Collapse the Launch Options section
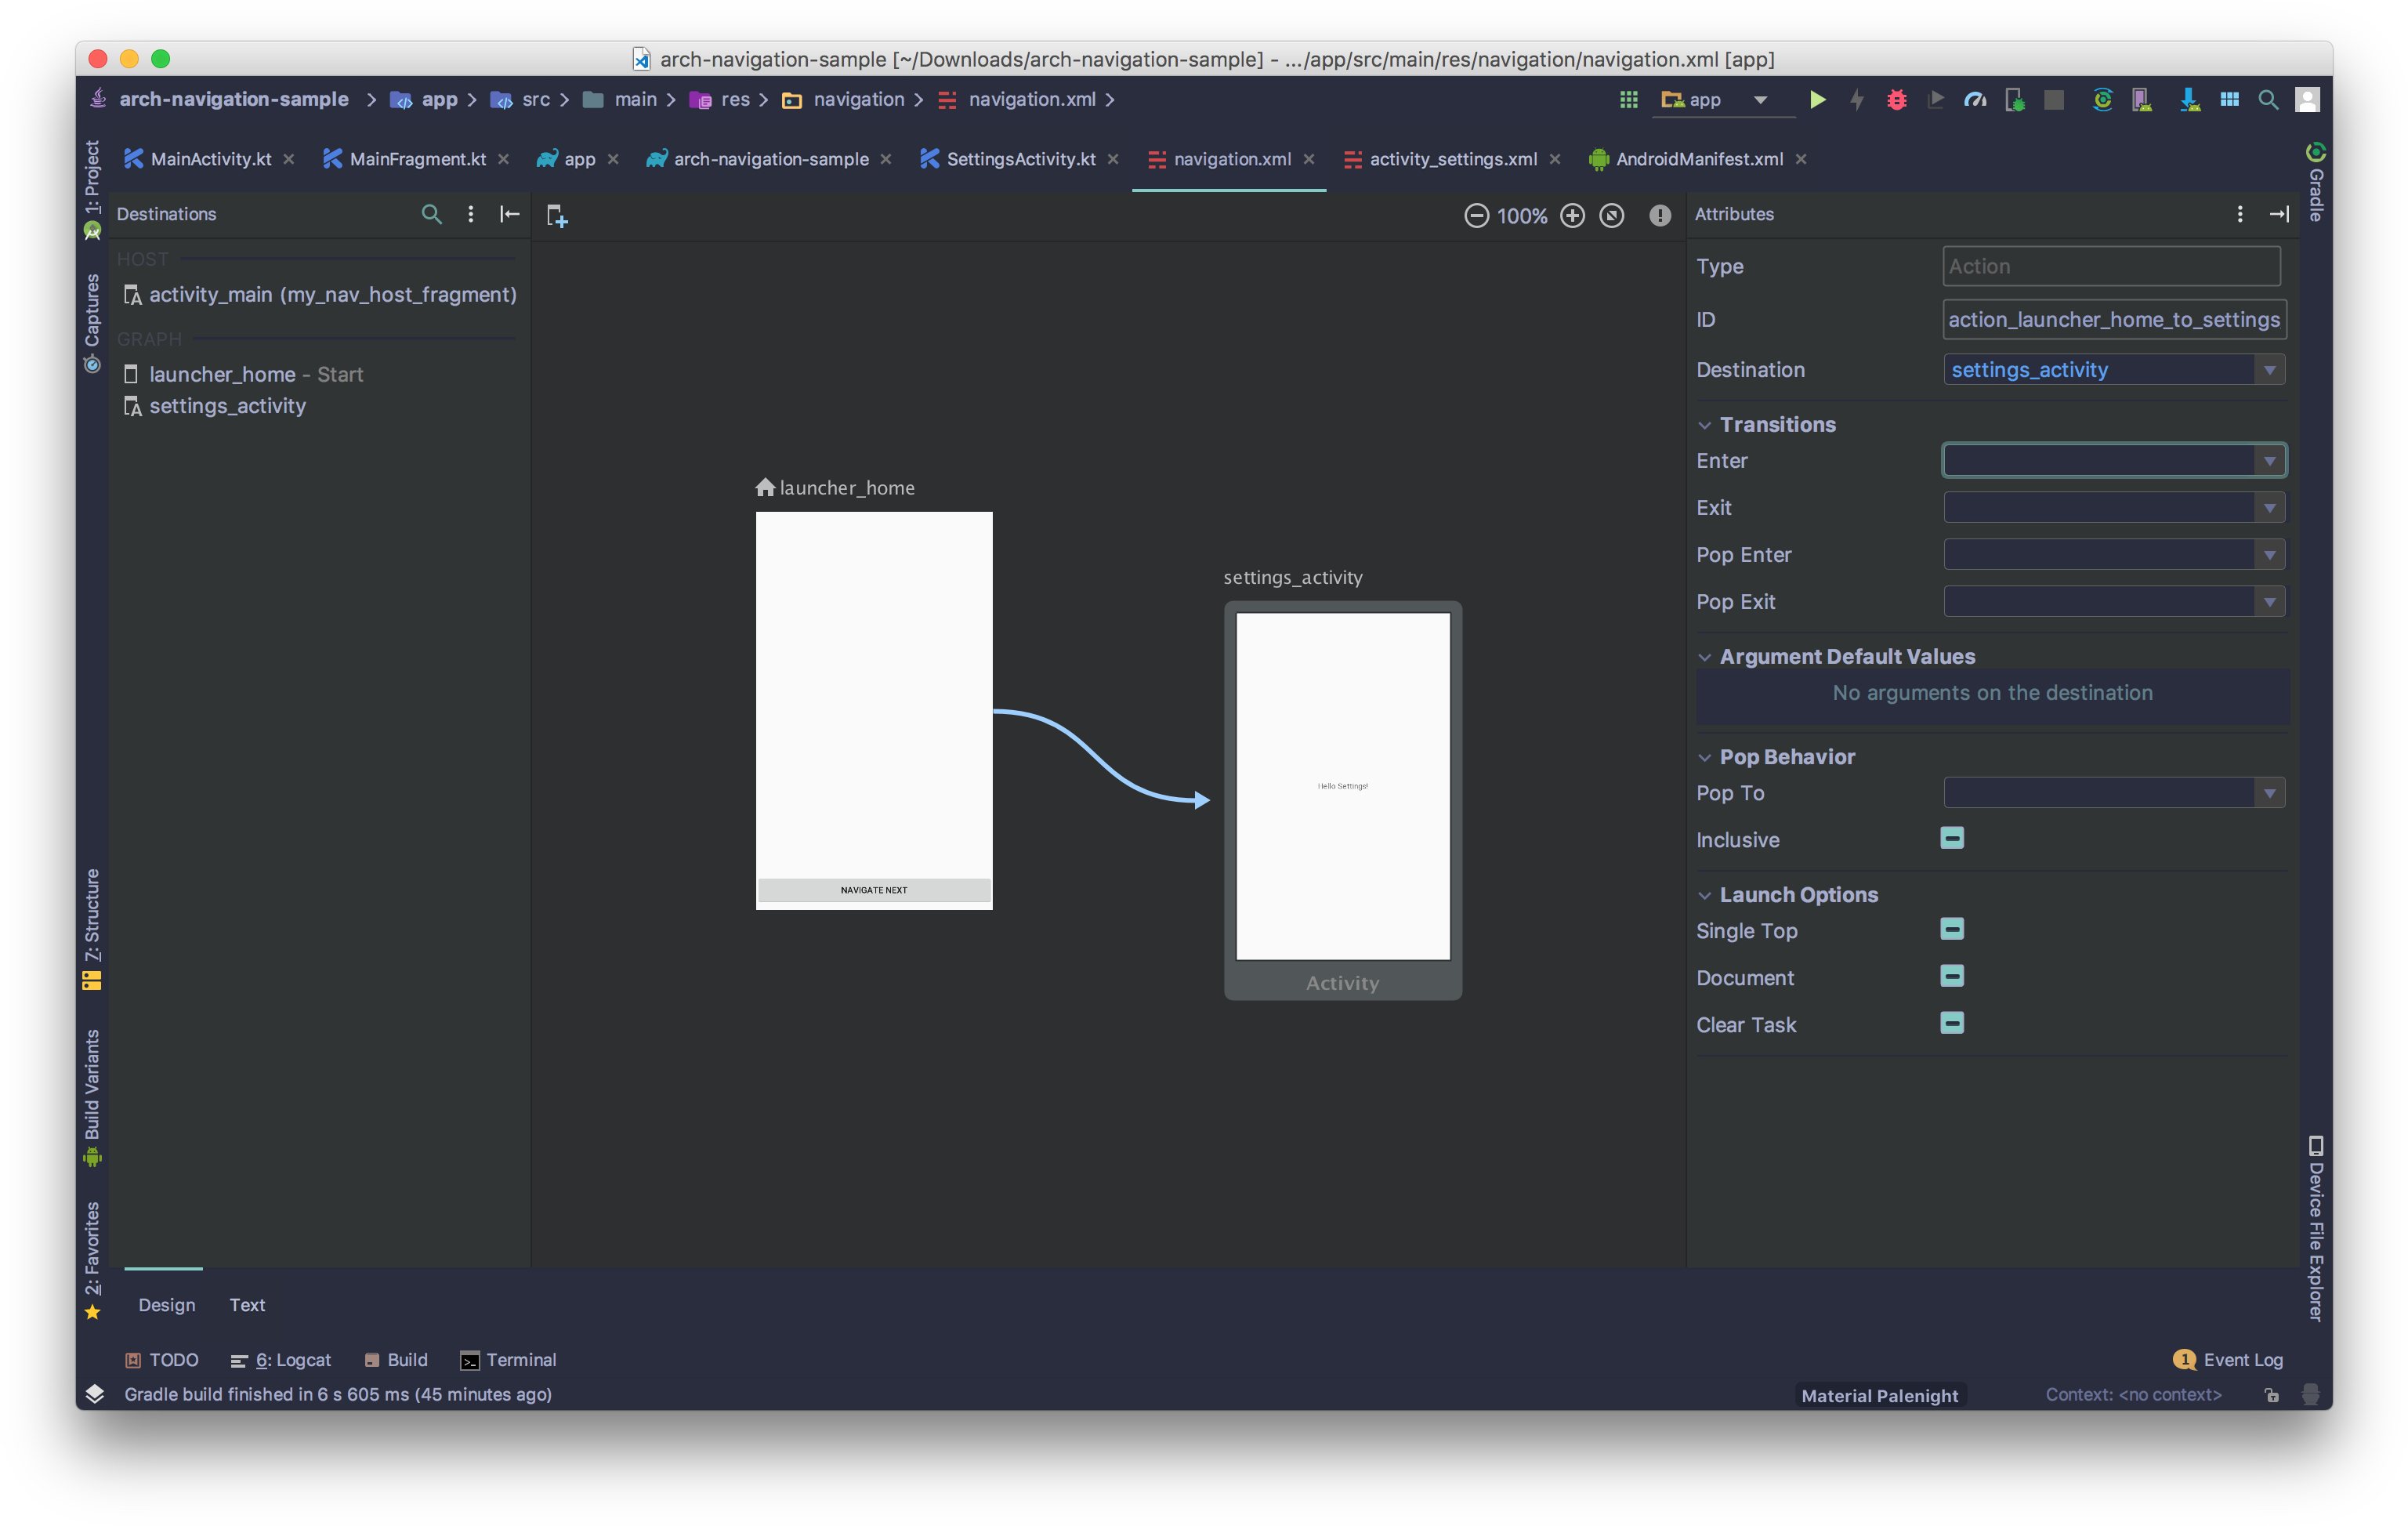2408x1526 pixels. tap(1705, 894)
